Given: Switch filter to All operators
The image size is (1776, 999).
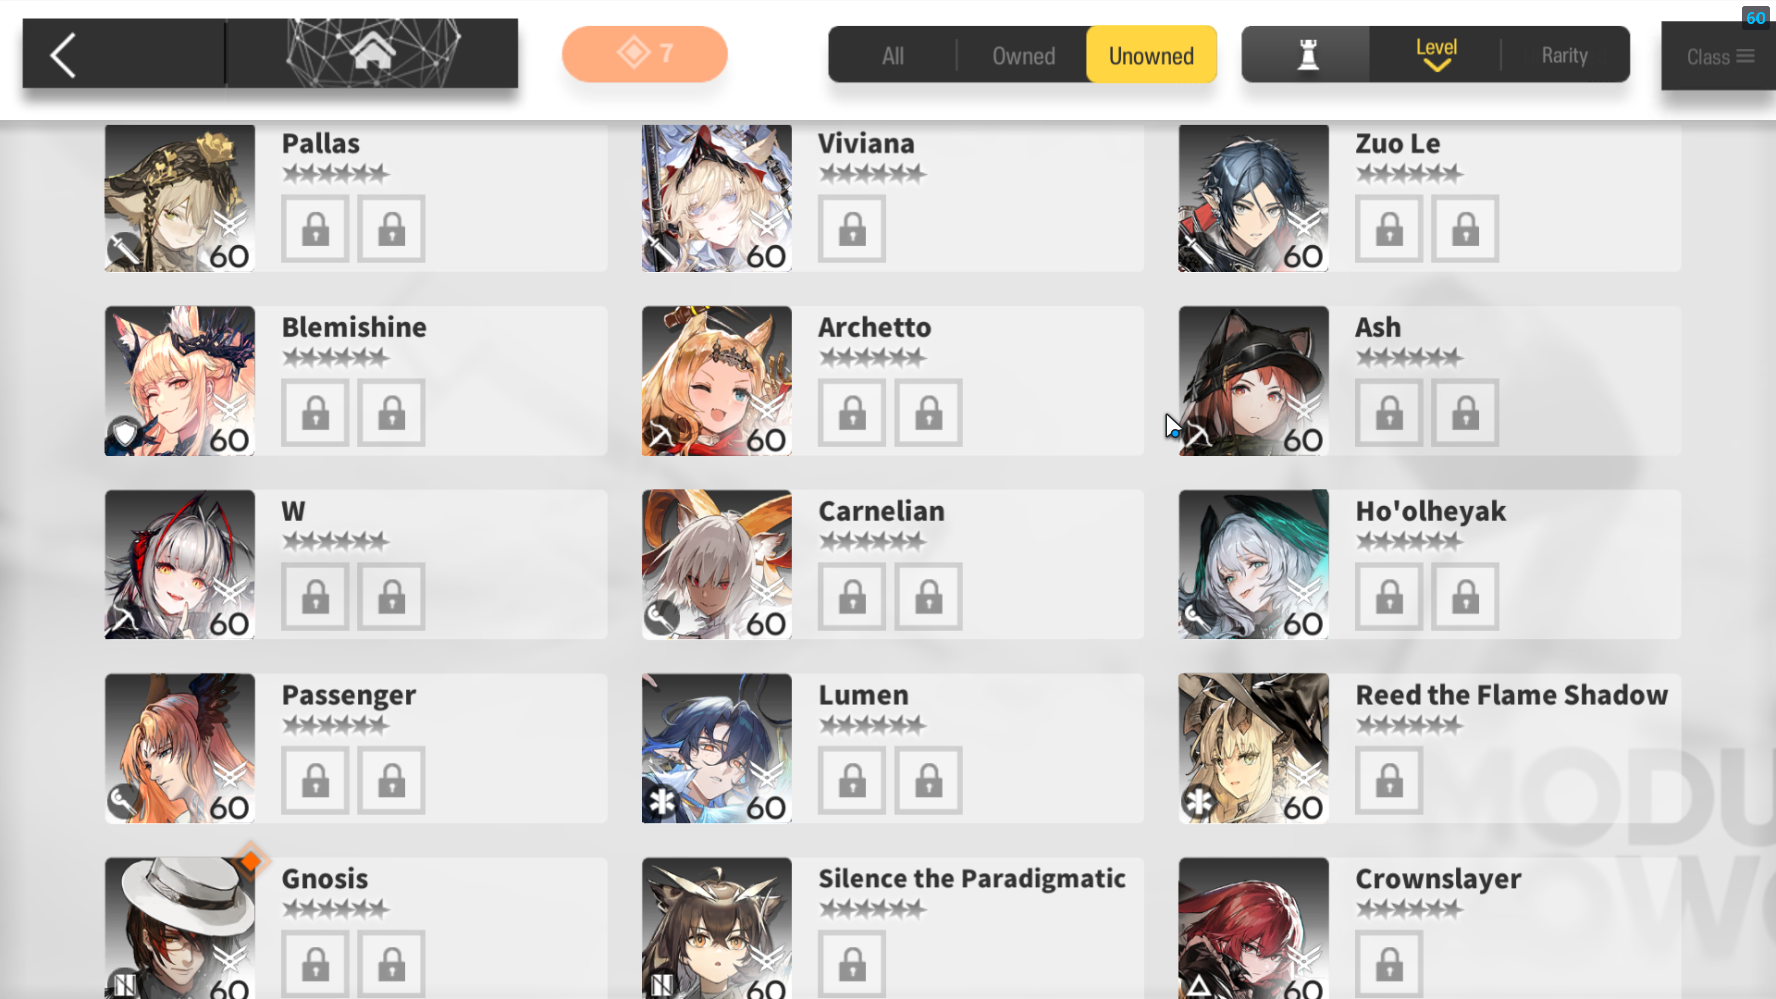Looking at the screenshot, I should [x=893, y=56].
